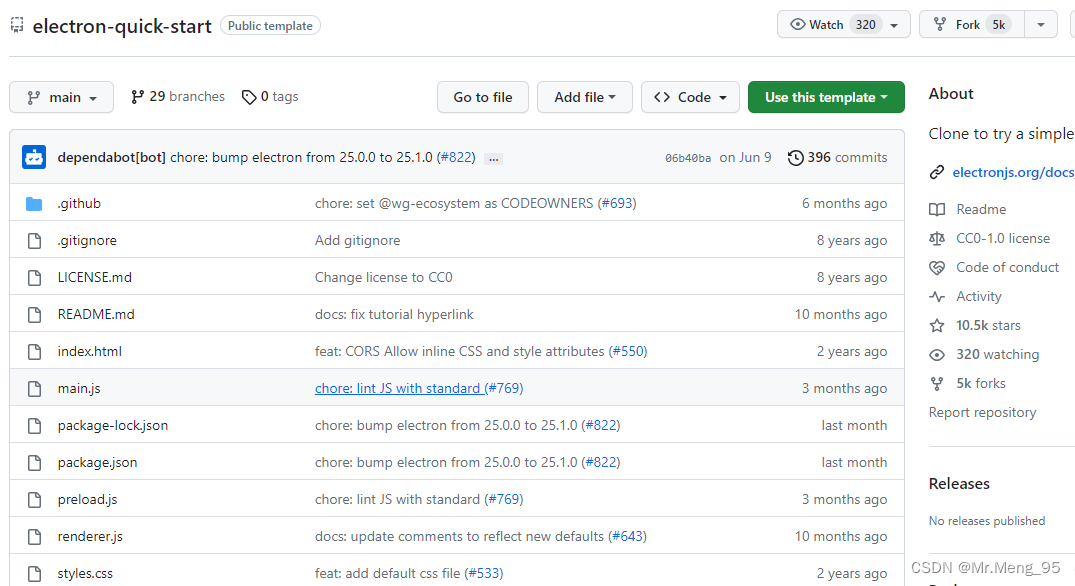Click the file icon next to LICENSE.md

(34, 278)
